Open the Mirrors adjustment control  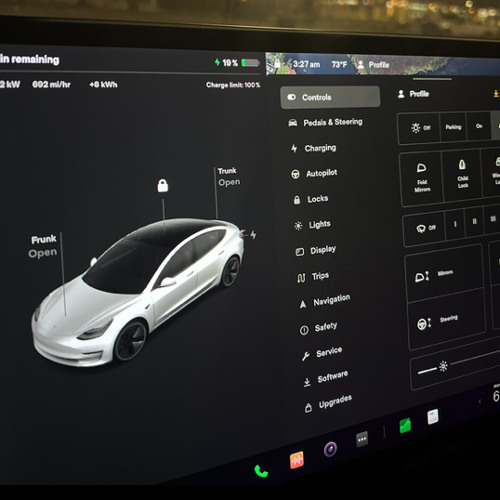click(x=445, y=274)
